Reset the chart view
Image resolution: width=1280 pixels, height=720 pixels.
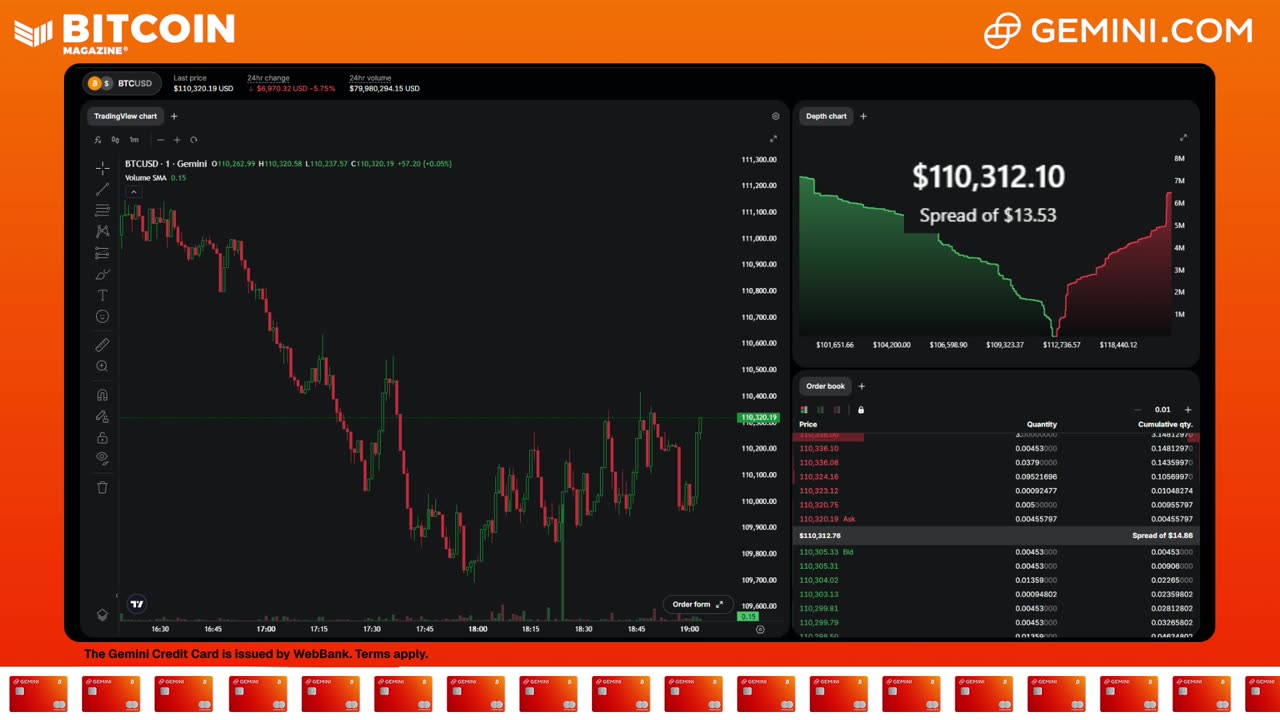pos(194,140)
